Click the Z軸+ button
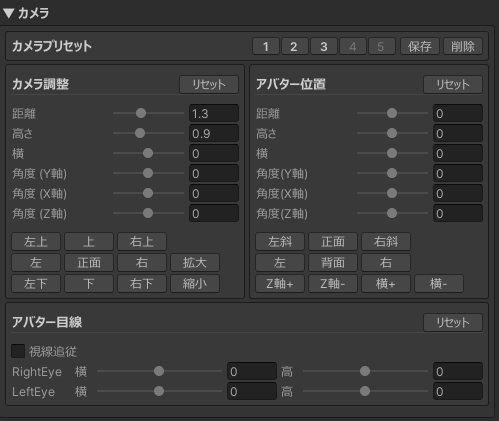 [x=280, y=284]
